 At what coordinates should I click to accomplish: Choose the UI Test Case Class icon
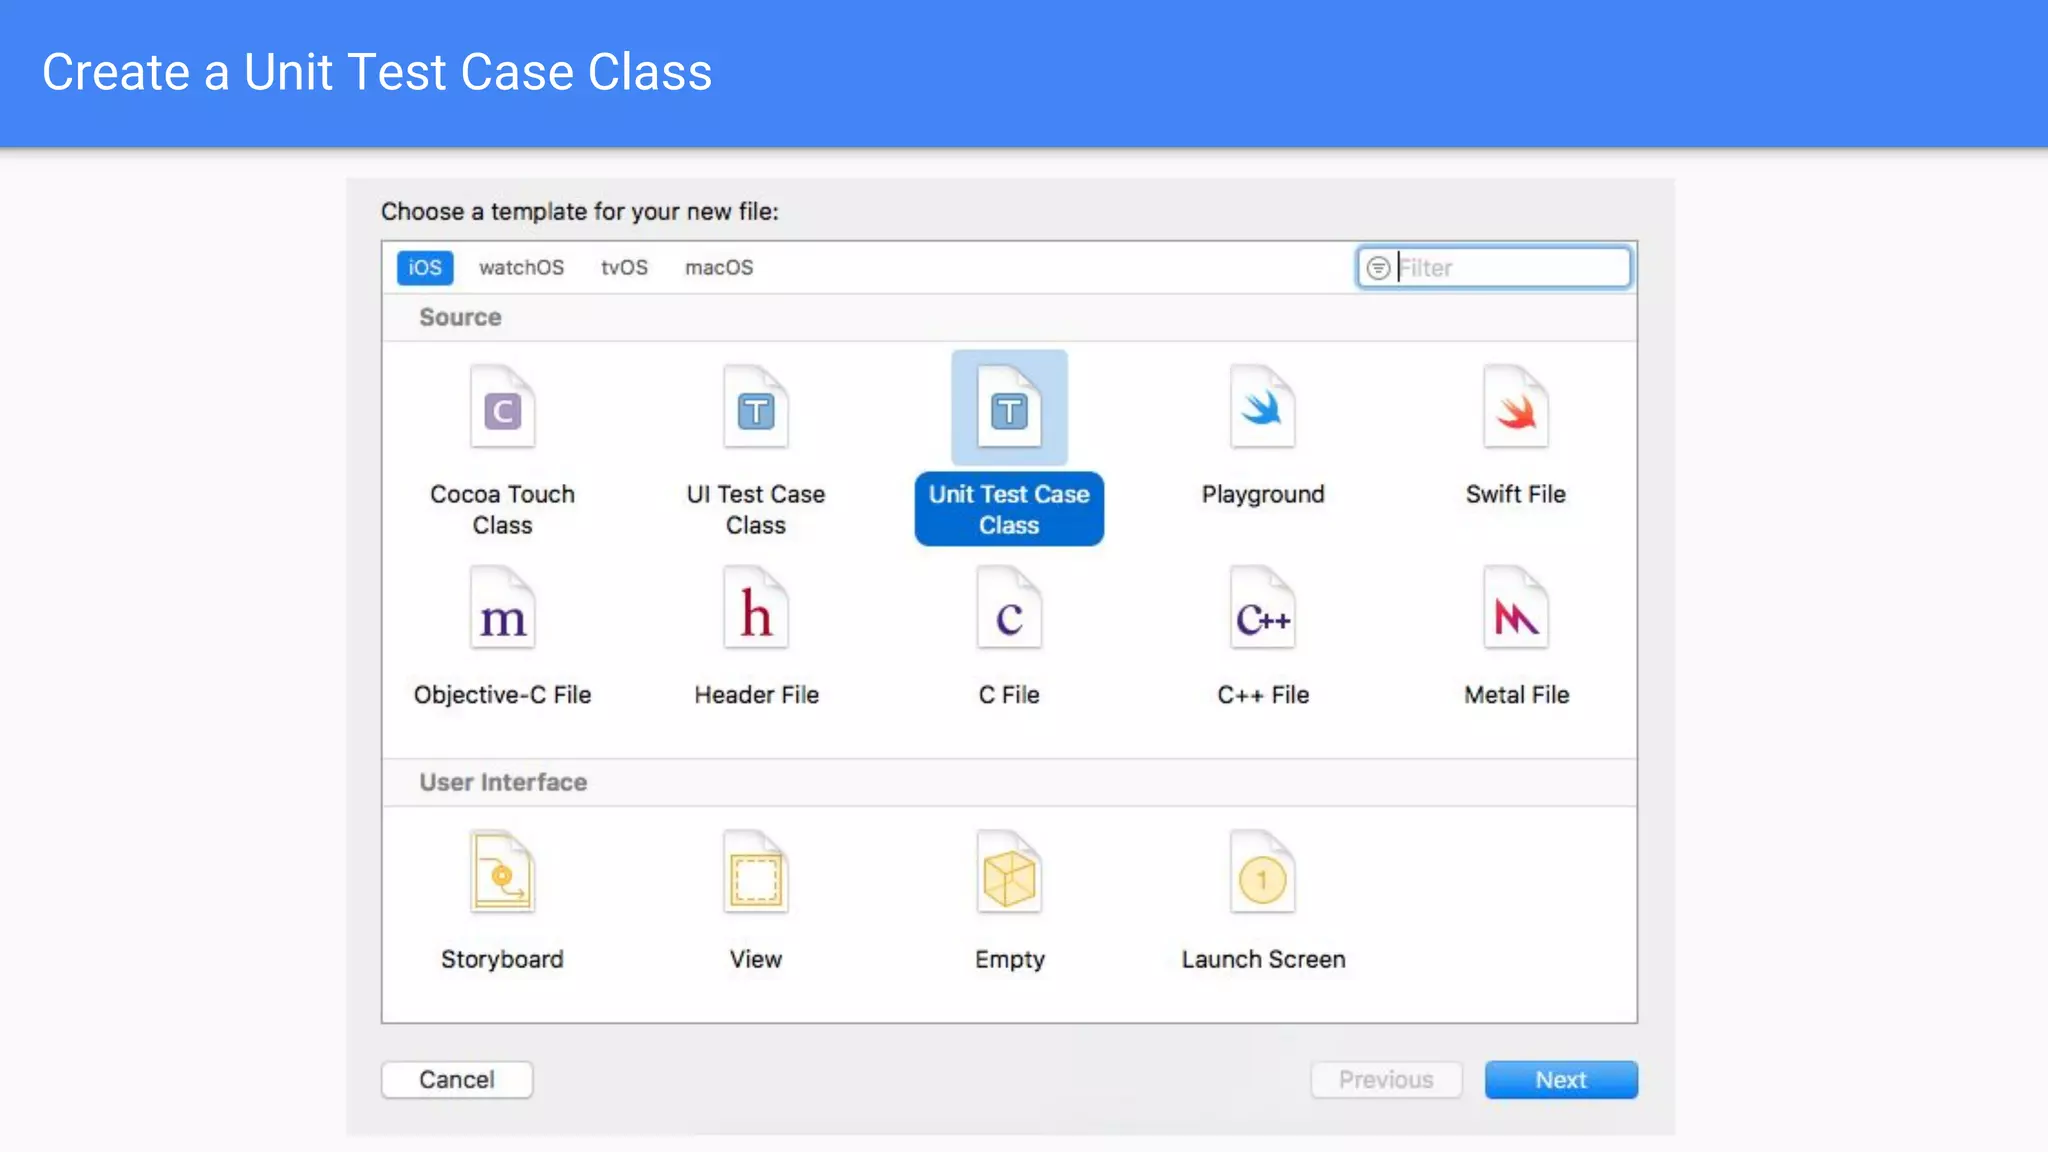pyautogui.click(x=755, y=408)
